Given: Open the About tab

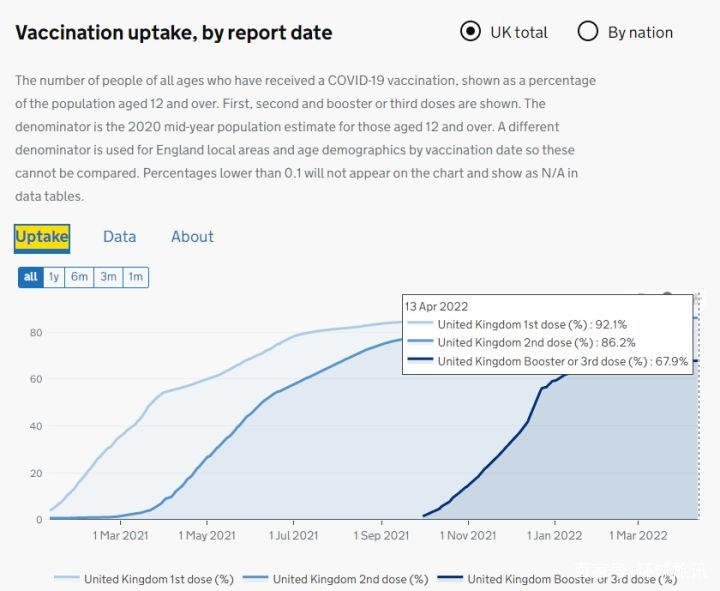Looking at the screenshot, I should click(192, 237).
